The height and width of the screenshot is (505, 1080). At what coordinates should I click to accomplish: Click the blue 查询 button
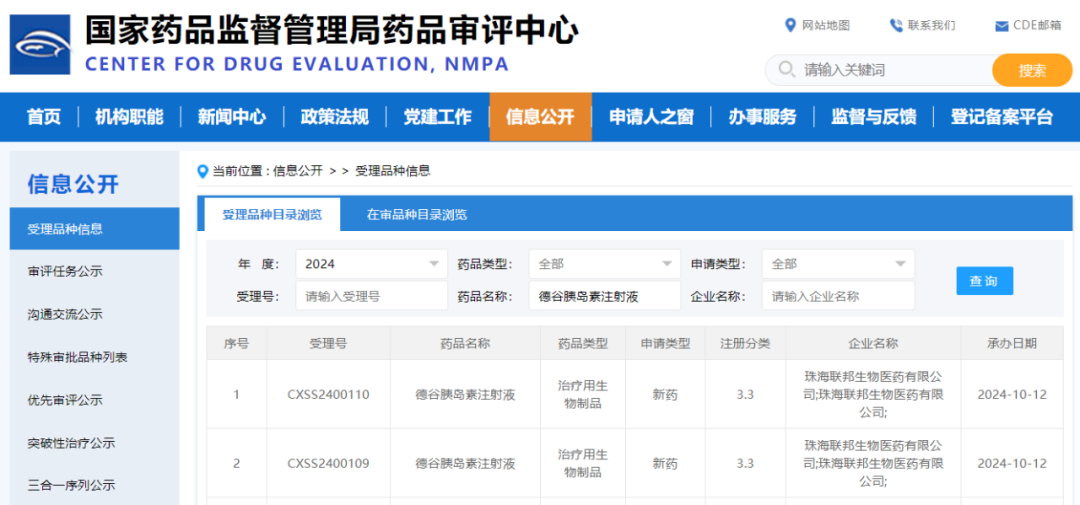pos(984,281)
